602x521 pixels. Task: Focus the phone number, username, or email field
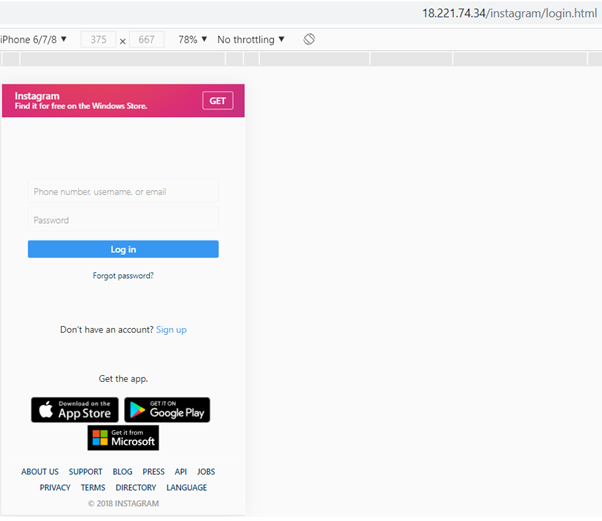pyautogui.click(x=123, y=191)
